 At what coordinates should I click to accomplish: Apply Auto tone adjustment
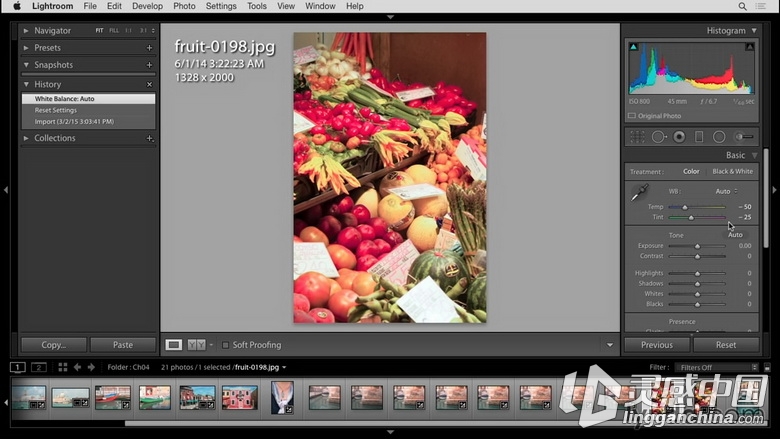pos(735,235)
